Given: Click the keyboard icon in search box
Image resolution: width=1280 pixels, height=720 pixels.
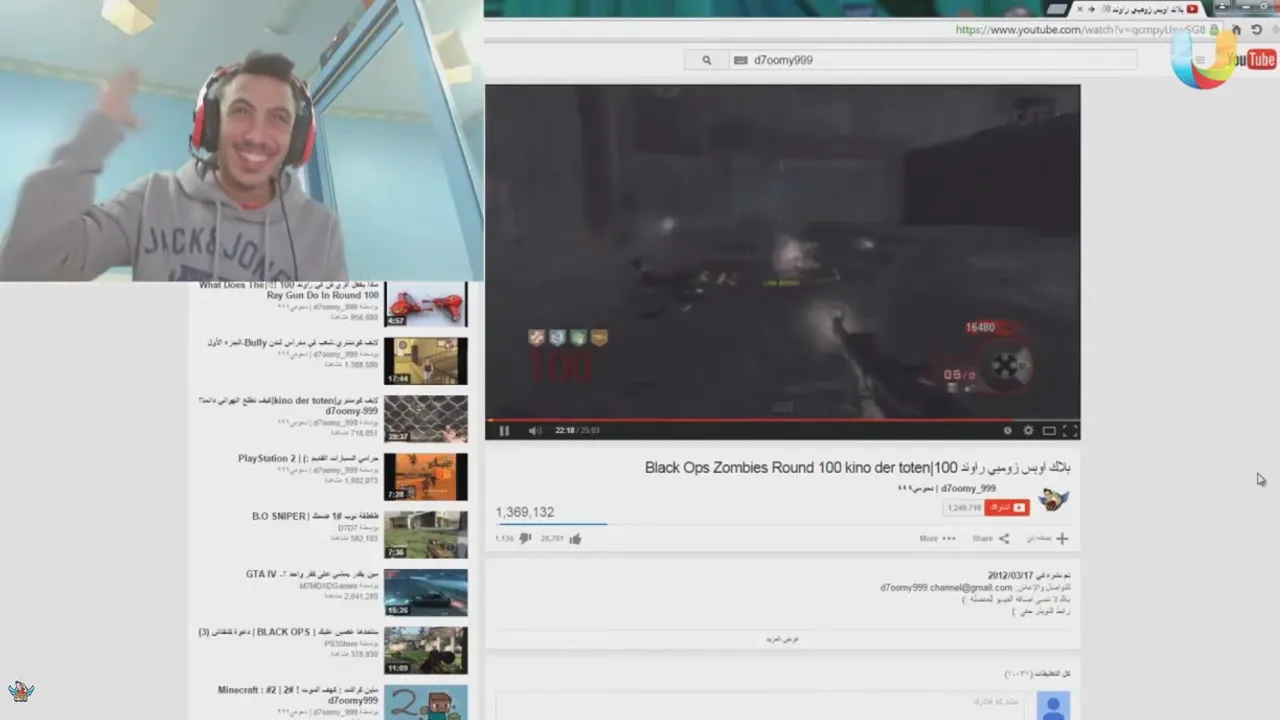Looking at the screenshot, I should tap(740, 60).
